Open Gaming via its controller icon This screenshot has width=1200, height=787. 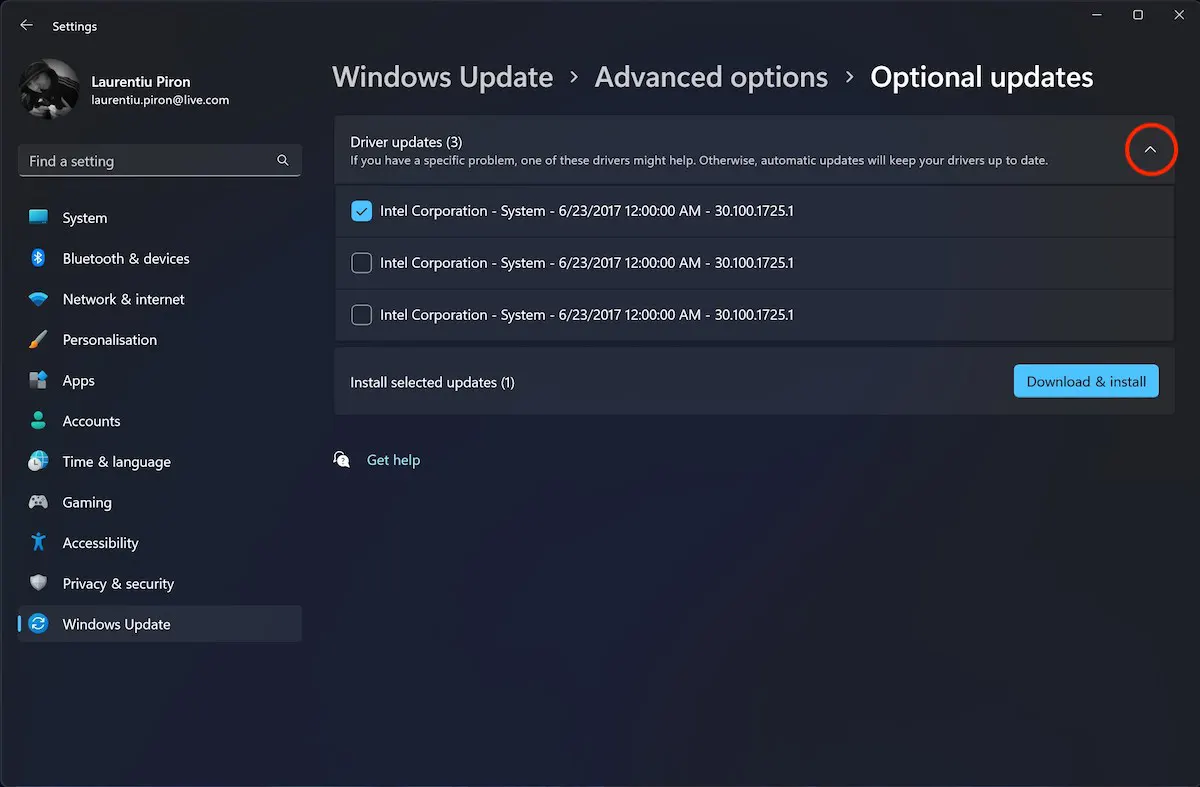point(38,502)
